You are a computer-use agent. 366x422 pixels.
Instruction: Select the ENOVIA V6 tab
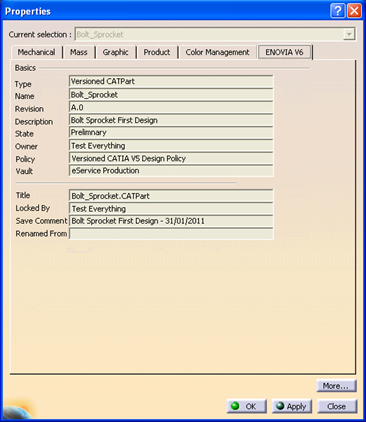pos(284,52)
